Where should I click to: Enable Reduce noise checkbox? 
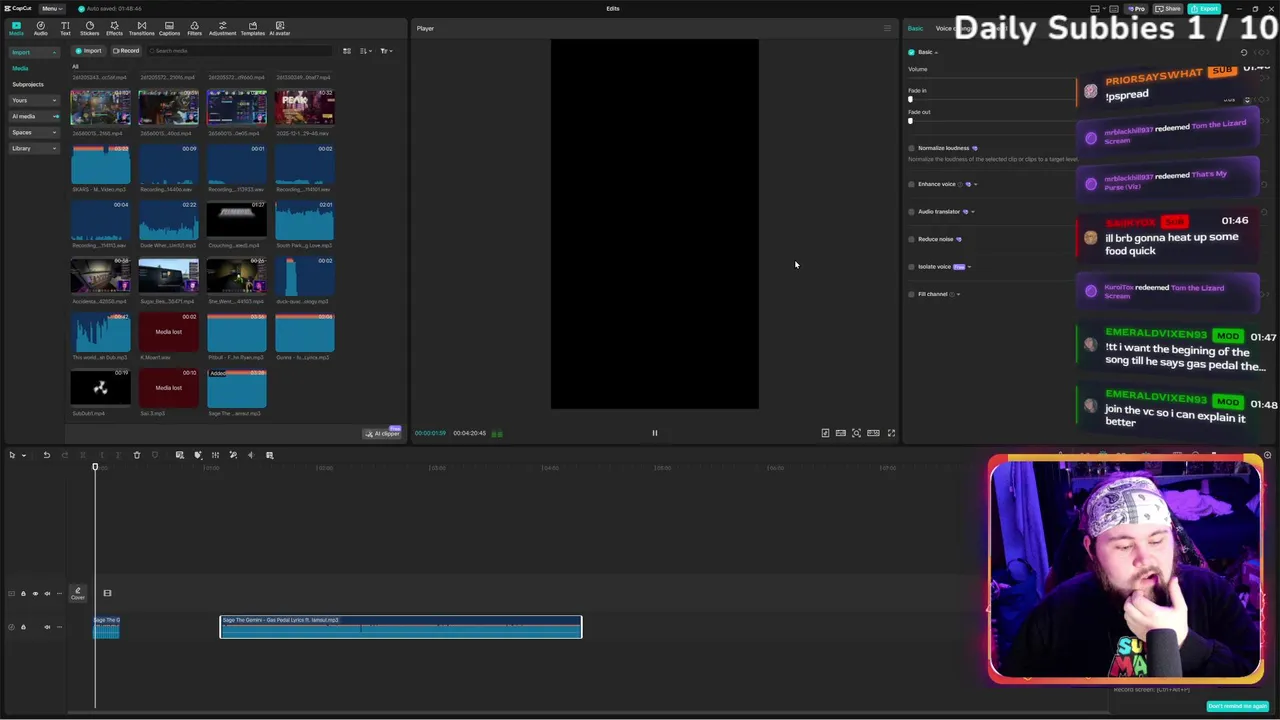(x=911, y=239)
